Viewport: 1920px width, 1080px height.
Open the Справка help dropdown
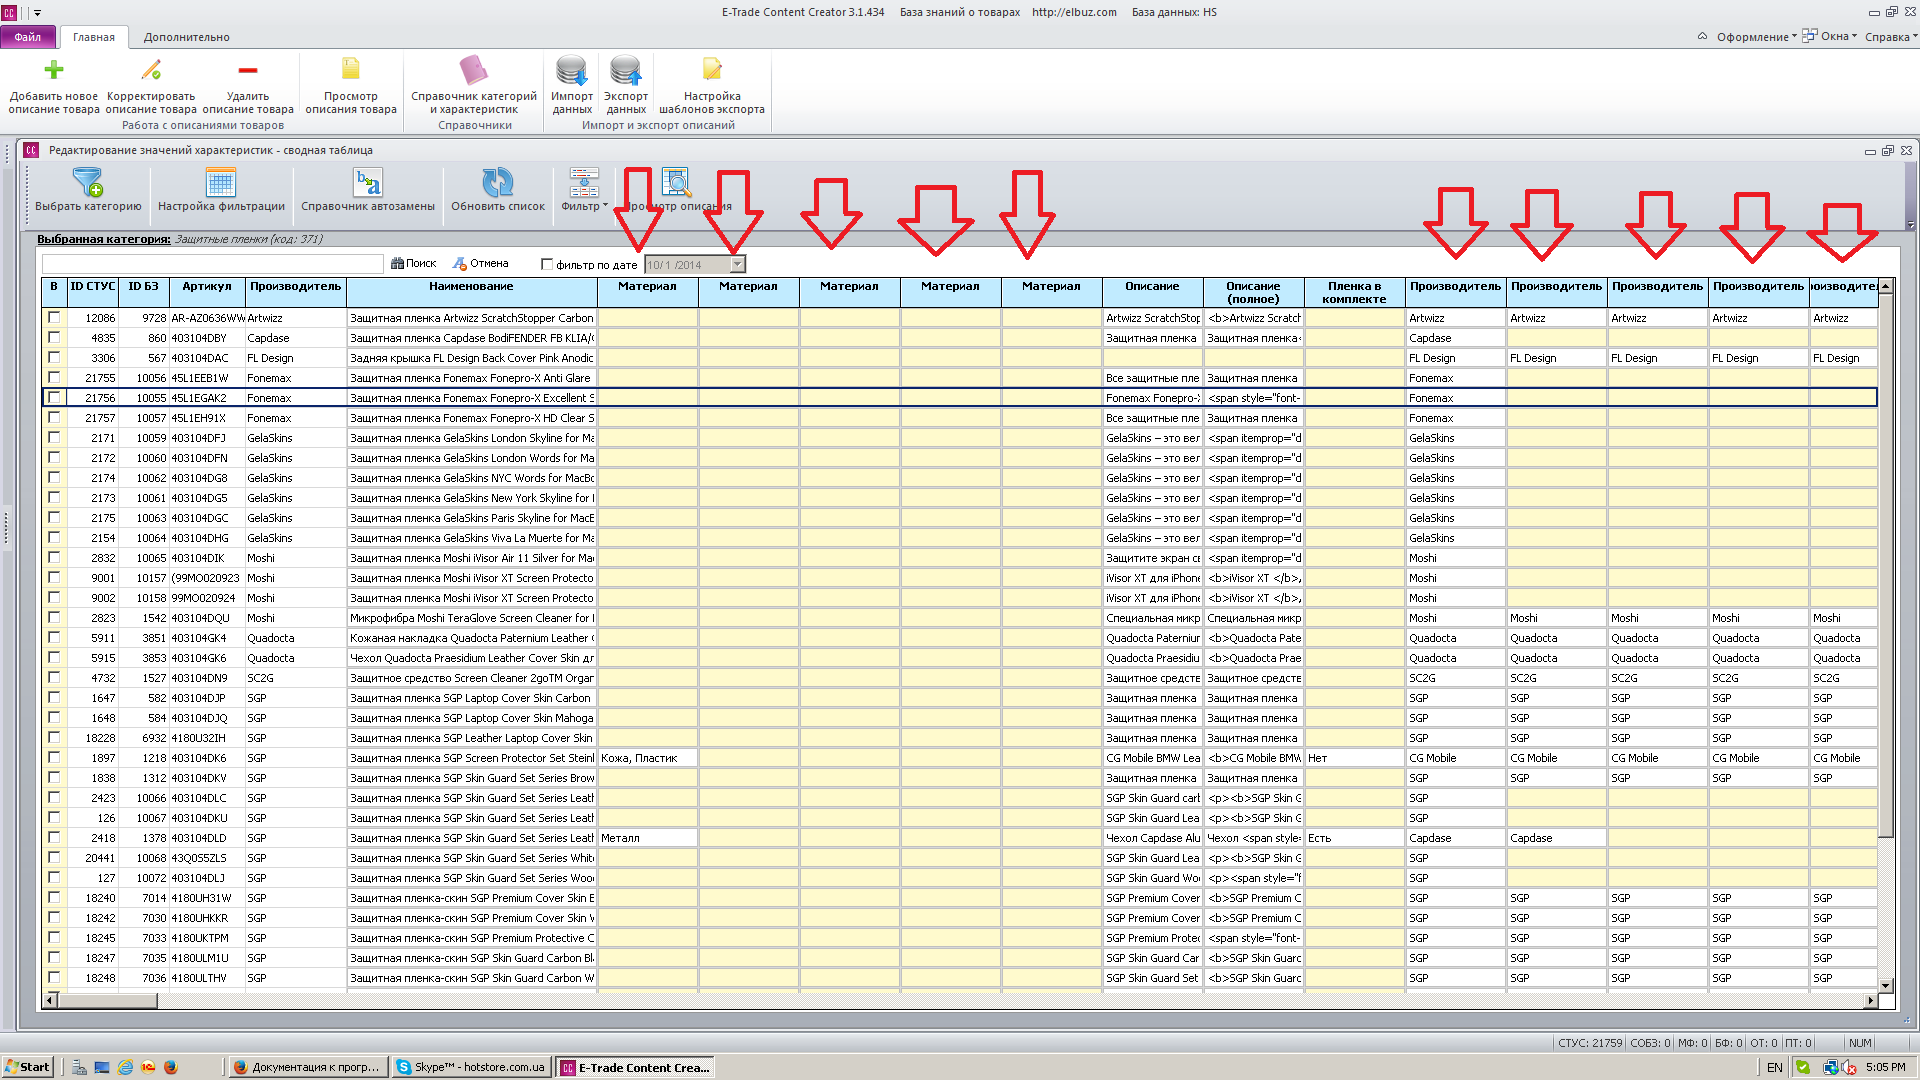pyautogui.click(x=1891, y=37)
